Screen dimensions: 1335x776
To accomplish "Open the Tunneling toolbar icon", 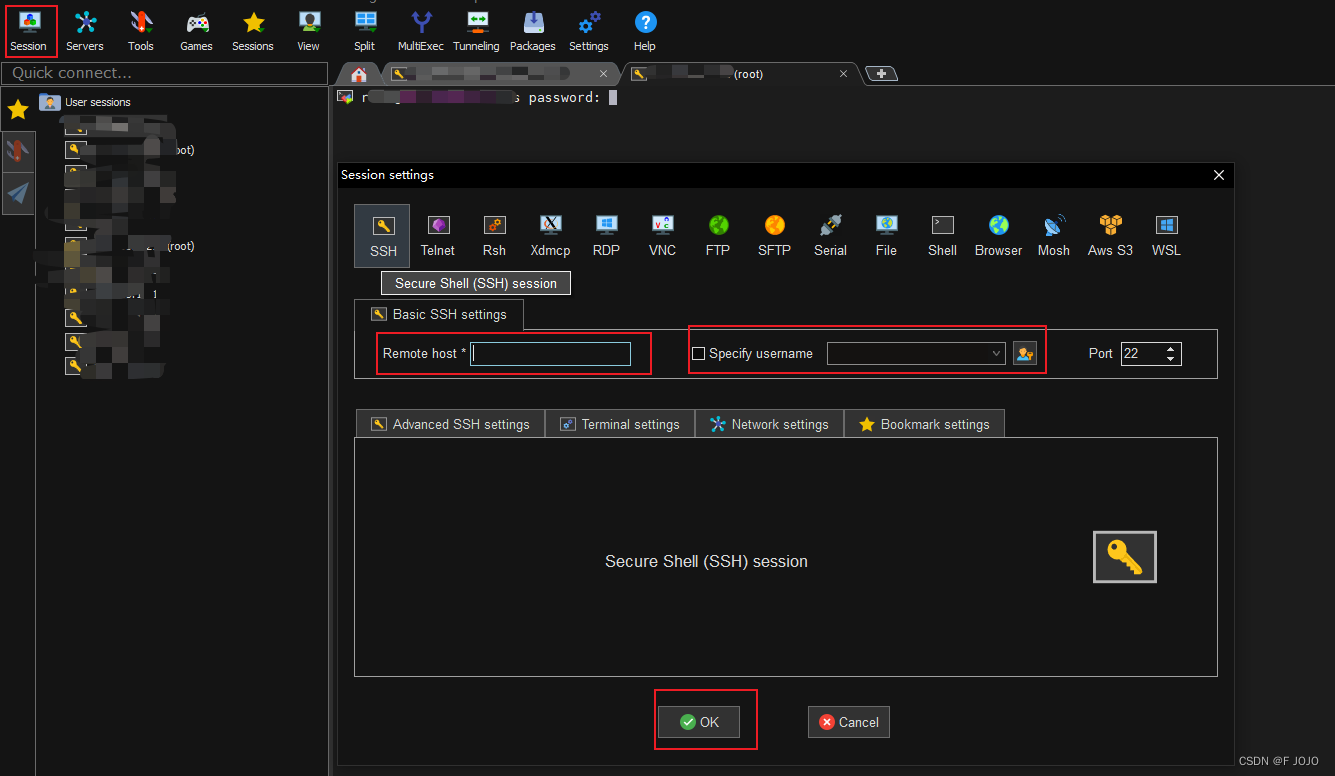I will point(477,31).
